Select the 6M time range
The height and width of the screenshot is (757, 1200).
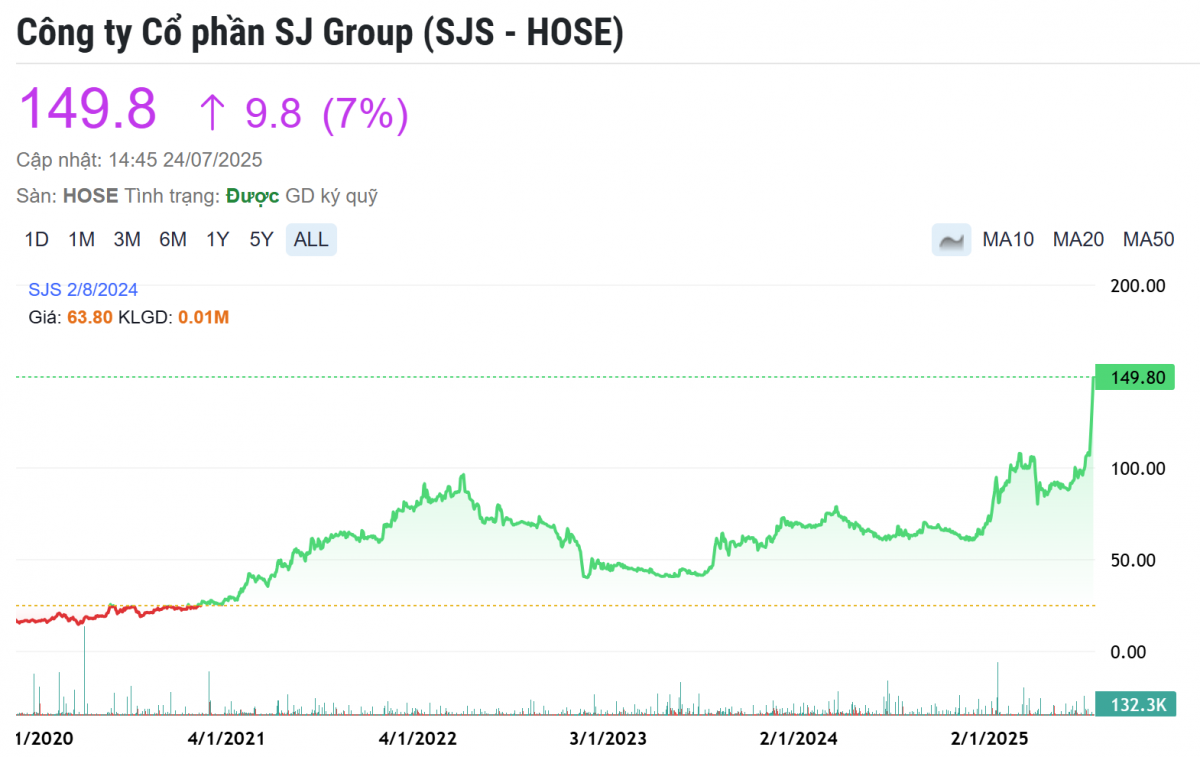(x=173, y=240)
